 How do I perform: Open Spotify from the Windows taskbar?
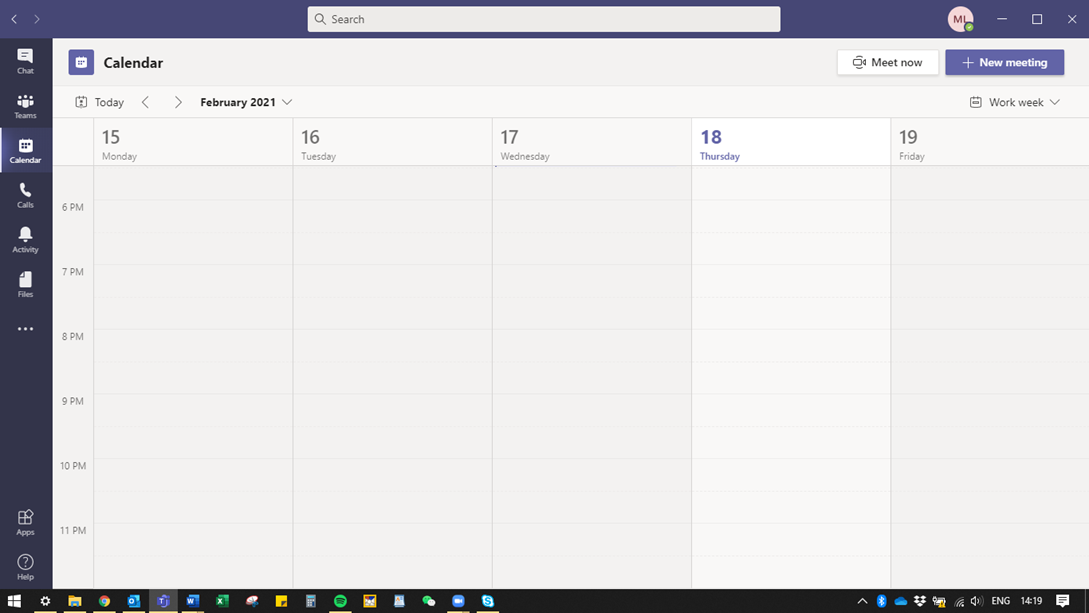click(340, 601)
